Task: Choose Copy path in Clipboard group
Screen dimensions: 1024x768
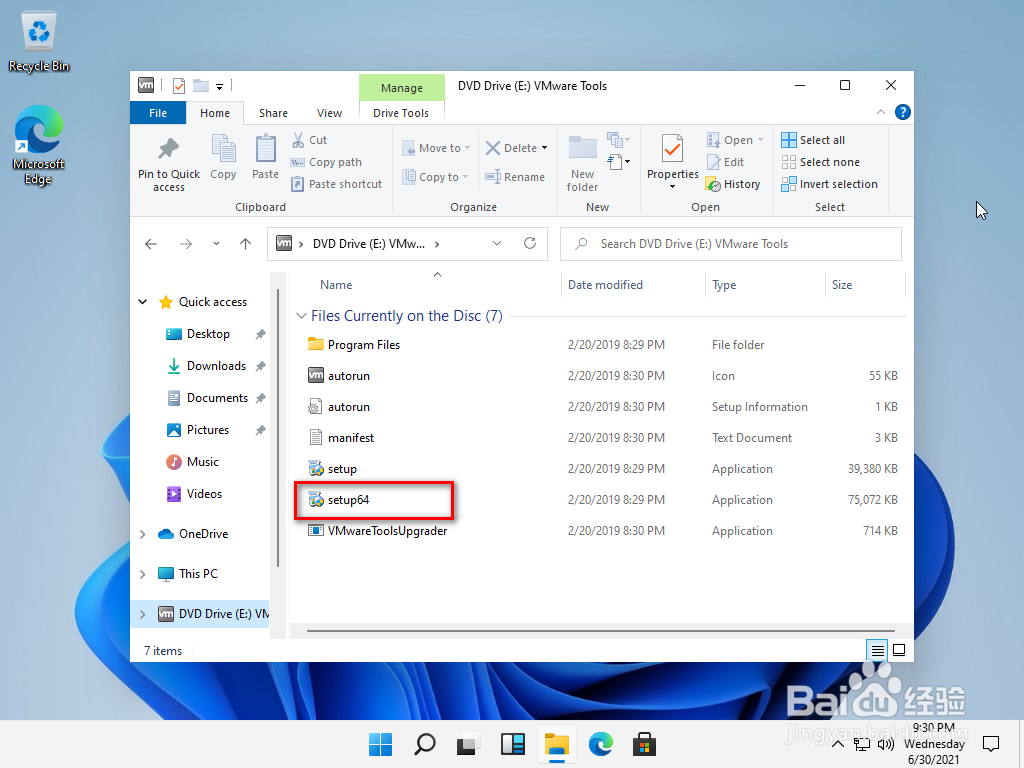Action: tap(327, 162)
